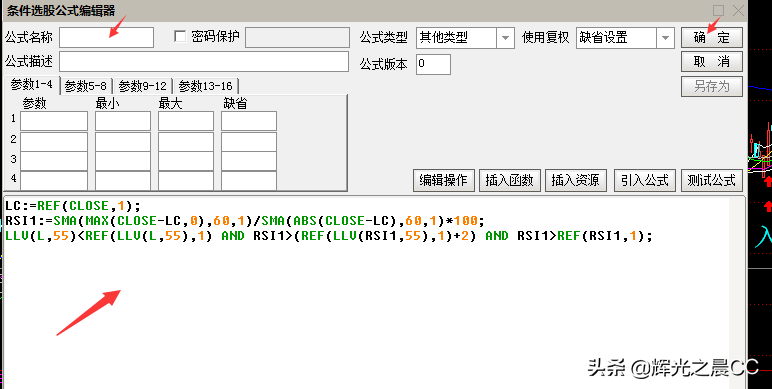772x389 pixels.
Task: Click the LC:=REF(CLOSE,1); code line
Action: pos(73,206)
